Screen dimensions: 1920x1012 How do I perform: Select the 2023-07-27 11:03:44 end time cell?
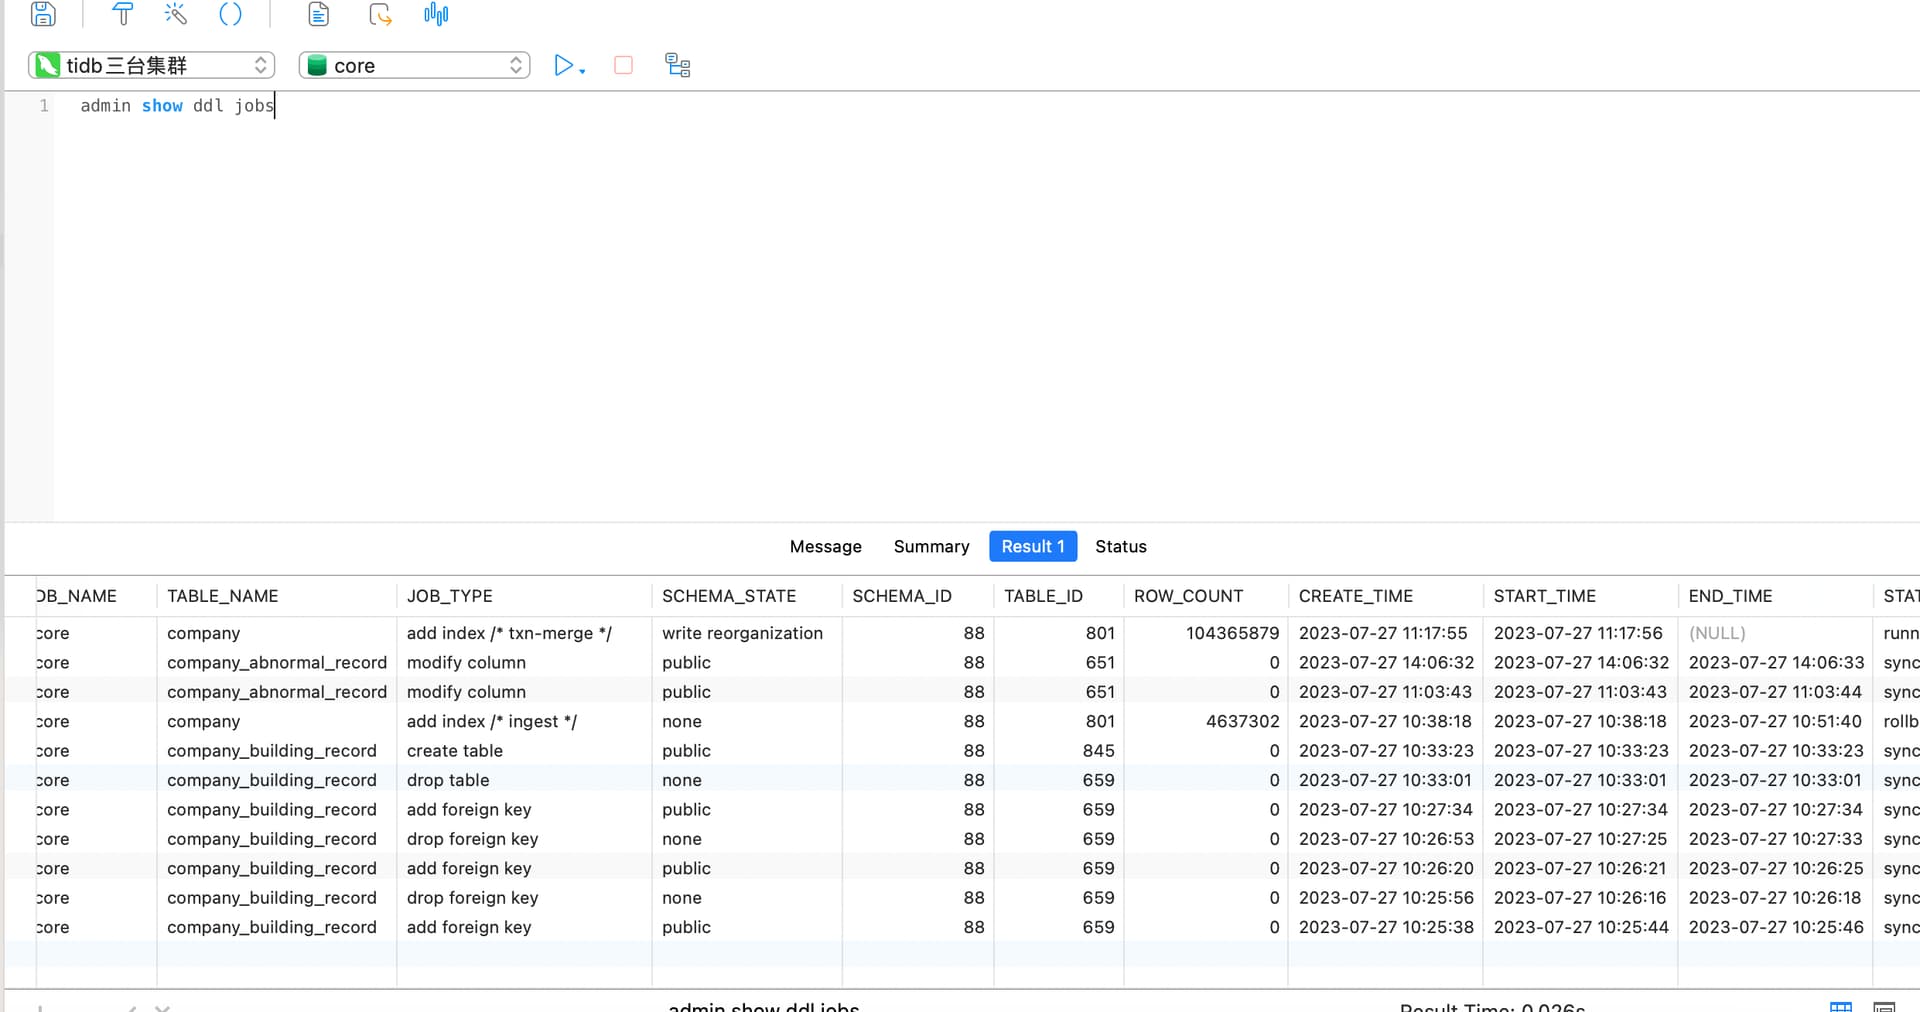point(1775,692)
